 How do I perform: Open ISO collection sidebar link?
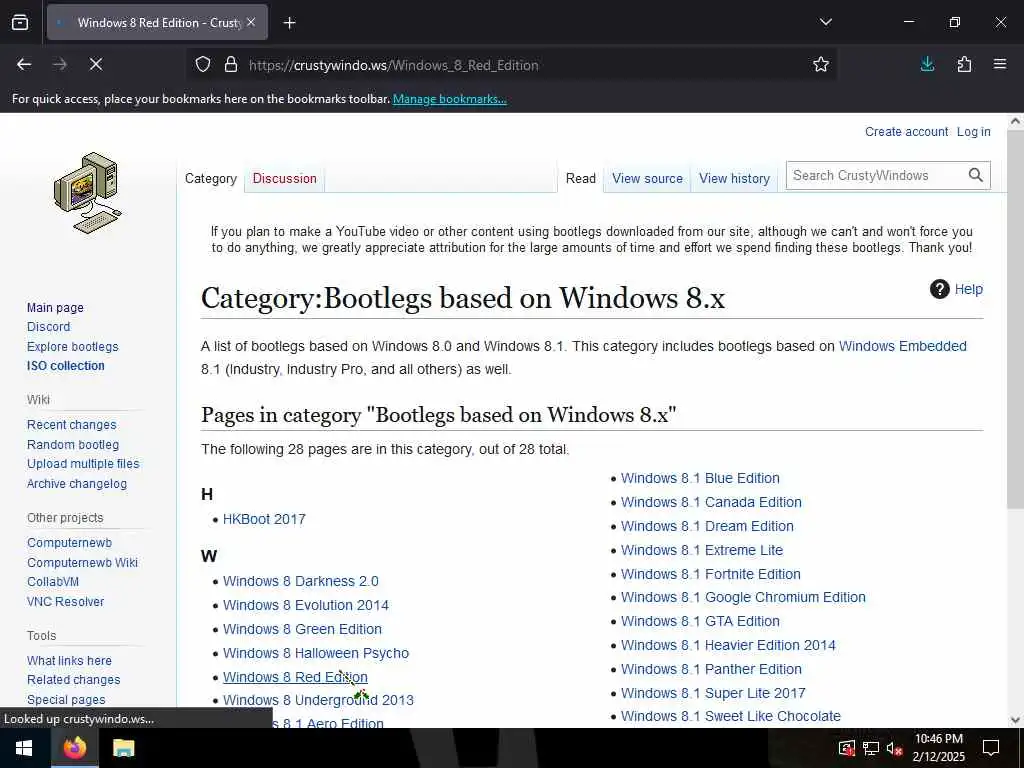65,366
